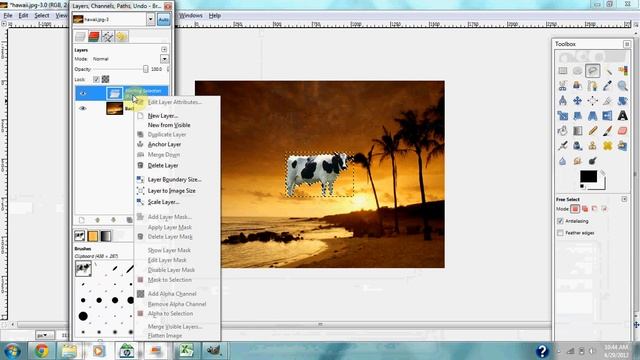Select the Bucket Fill tool
Screen dimensions: 640x360
[x=563, y=131]
